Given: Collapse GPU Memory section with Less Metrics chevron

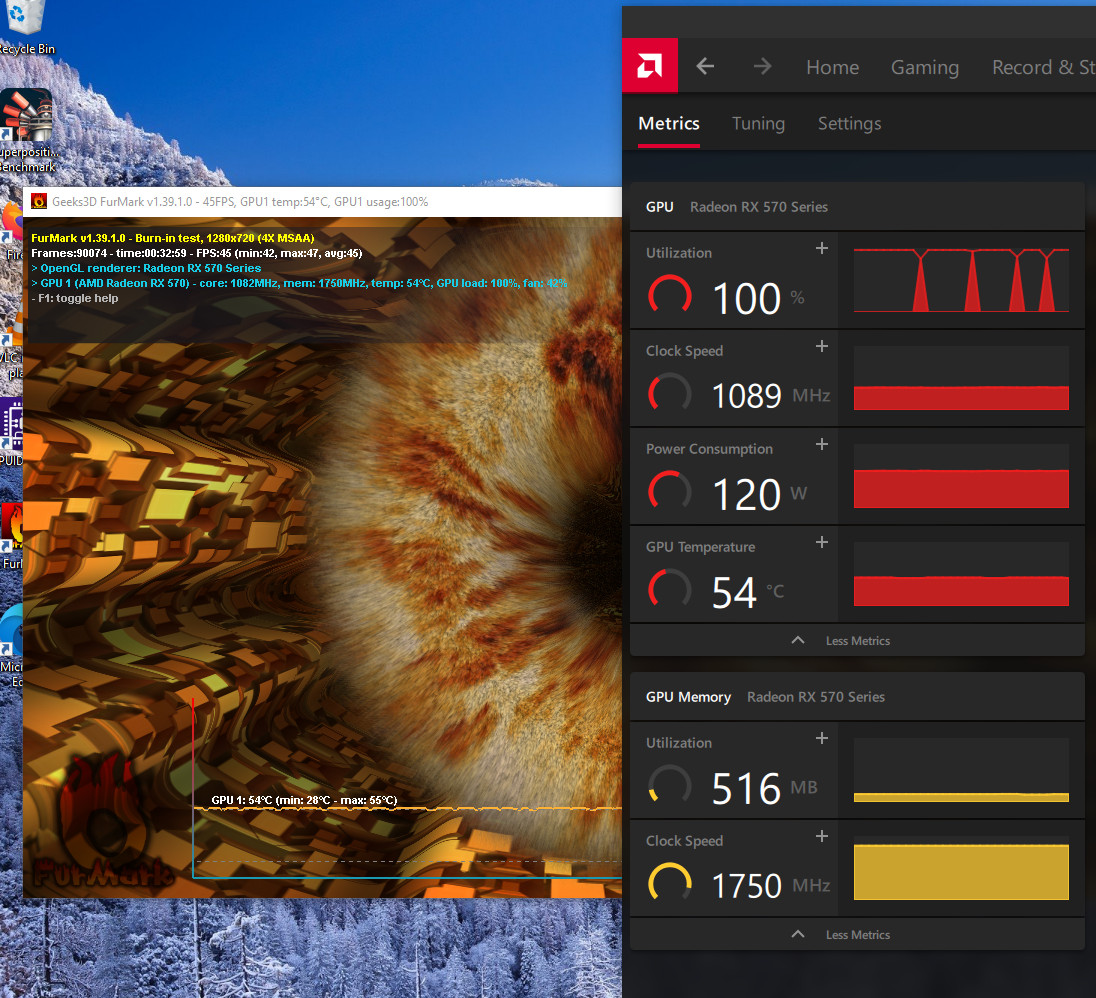Looking at the screenshot, I should point(798,934).
